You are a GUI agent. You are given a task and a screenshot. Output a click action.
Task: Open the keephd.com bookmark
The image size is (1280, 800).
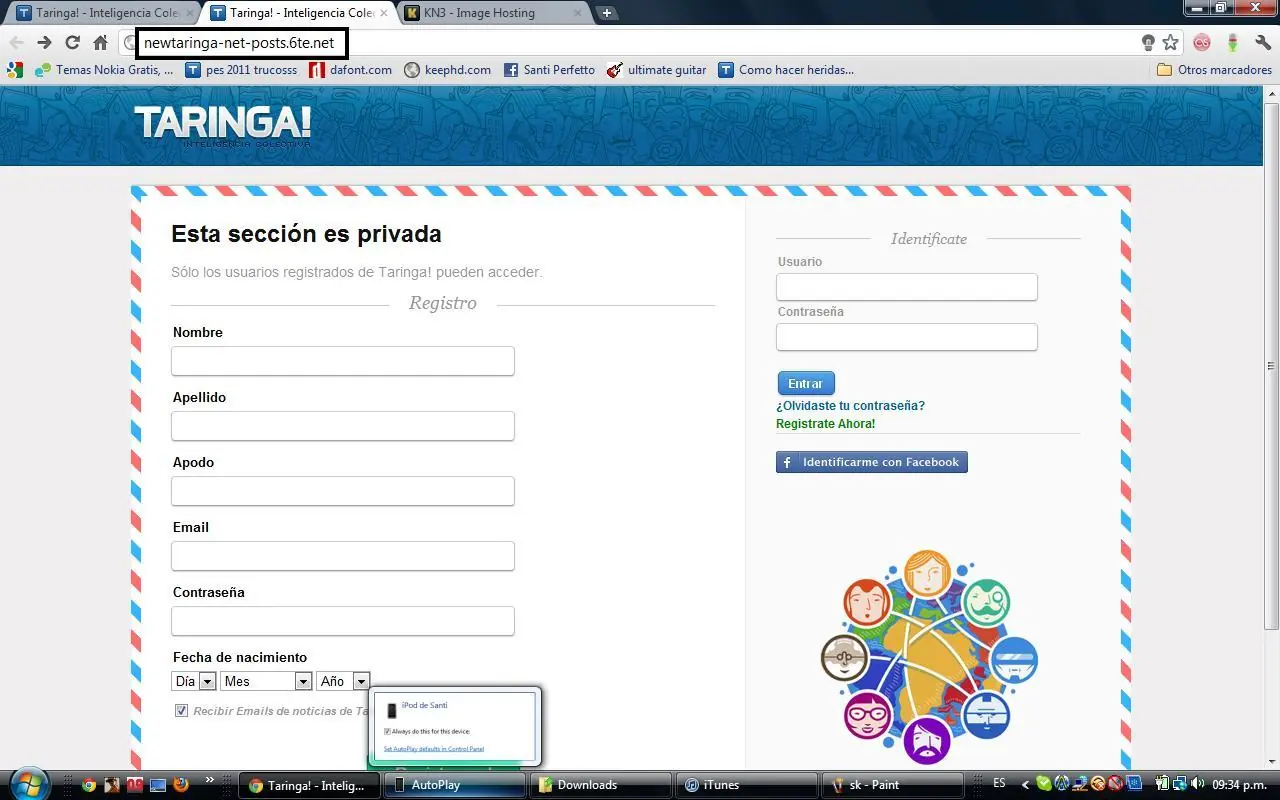click(x=448, y=70)
